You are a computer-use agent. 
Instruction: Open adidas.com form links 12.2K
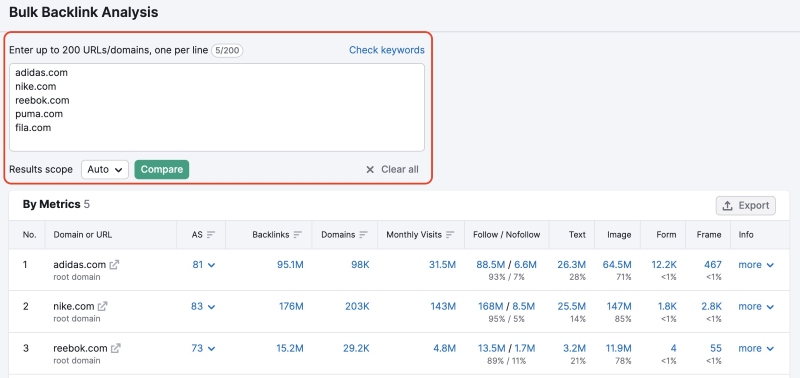664,265
